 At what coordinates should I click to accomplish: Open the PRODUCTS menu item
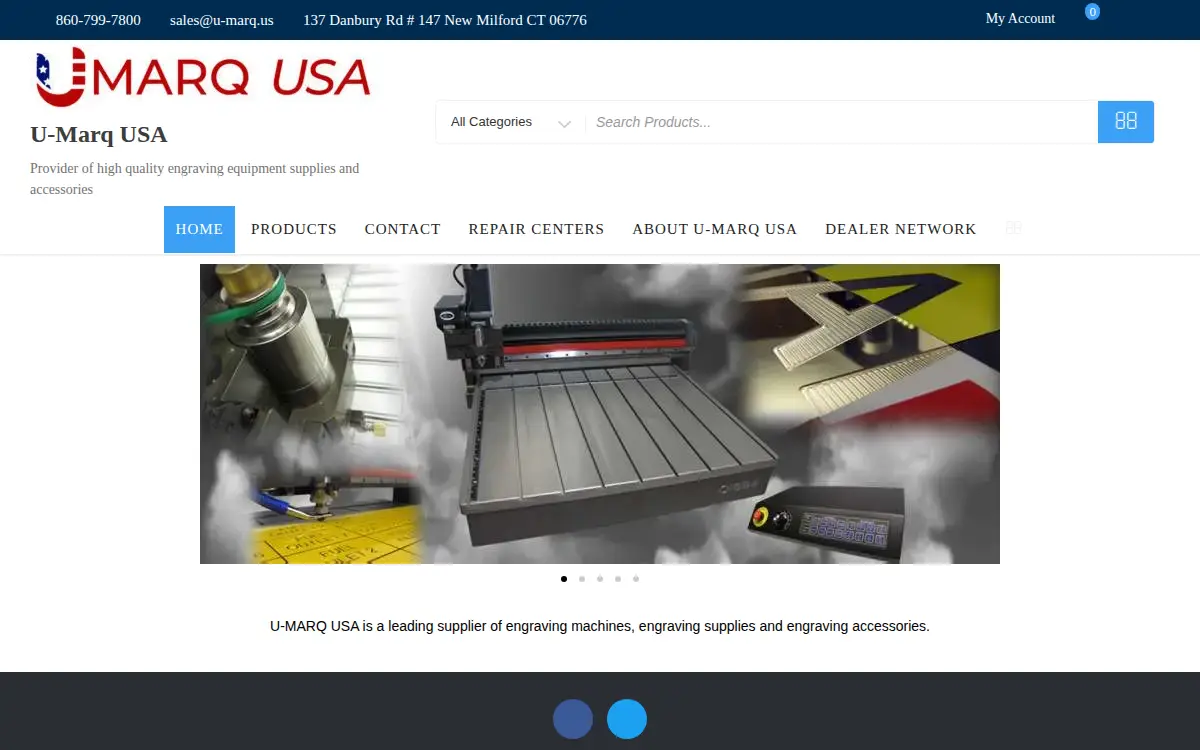[294, 229]
